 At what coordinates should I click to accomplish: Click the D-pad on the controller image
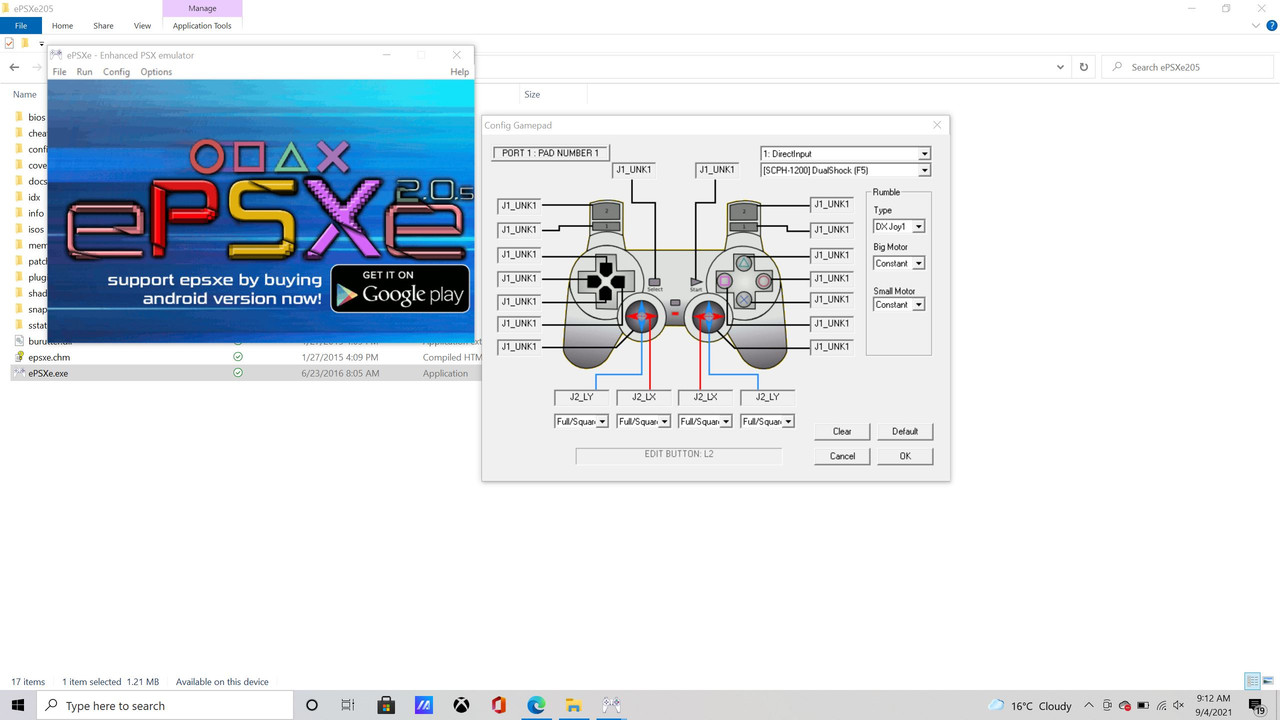(x=605, y=282)
